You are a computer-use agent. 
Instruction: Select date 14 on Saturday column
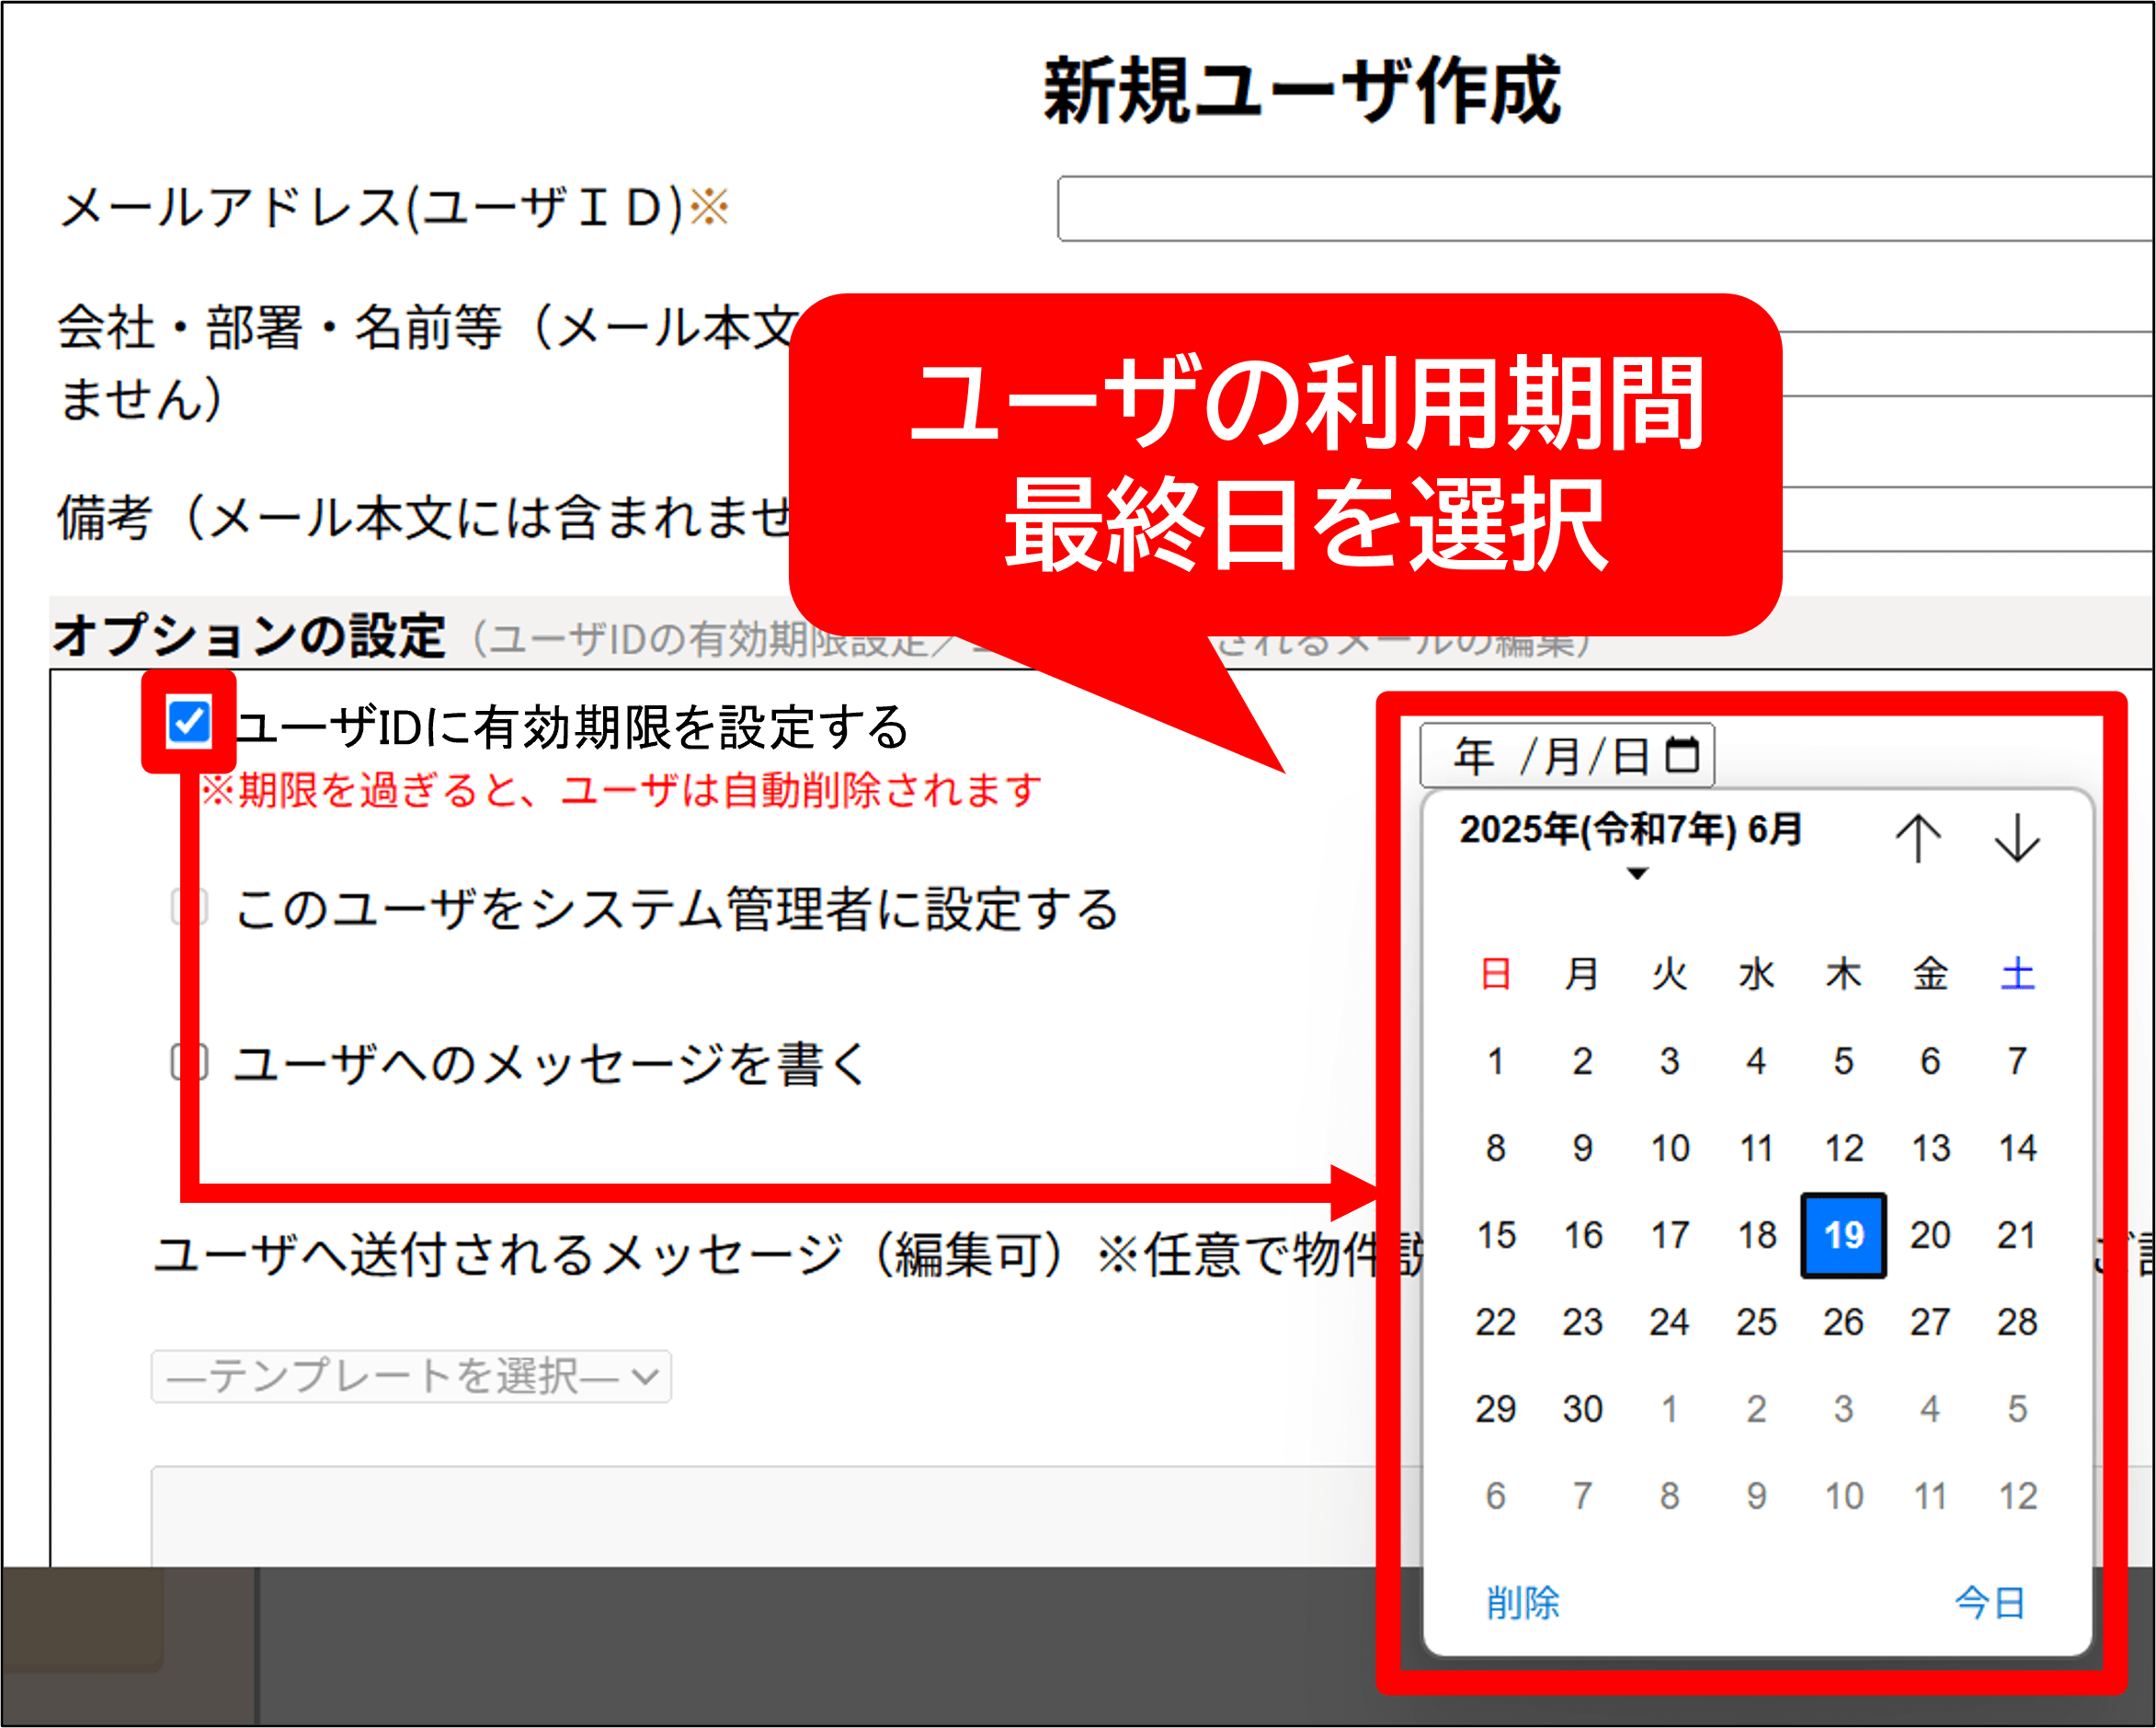point(2017,1148)
